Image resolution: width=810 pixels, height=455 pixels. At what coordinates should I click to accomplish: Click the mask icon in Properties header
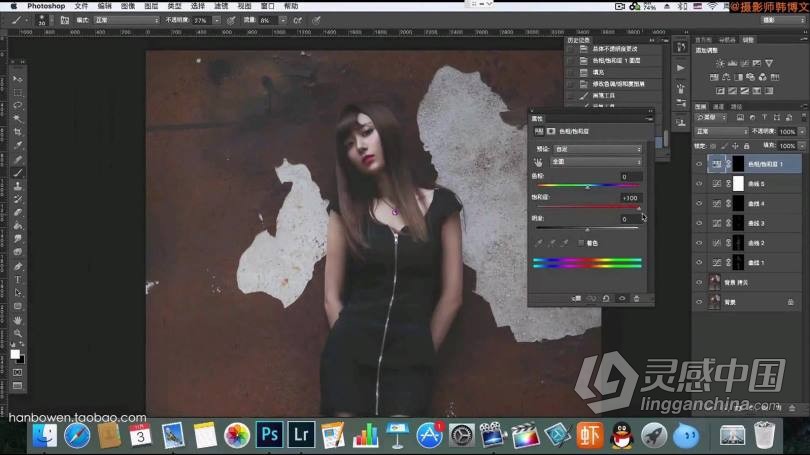click(551, 132)
